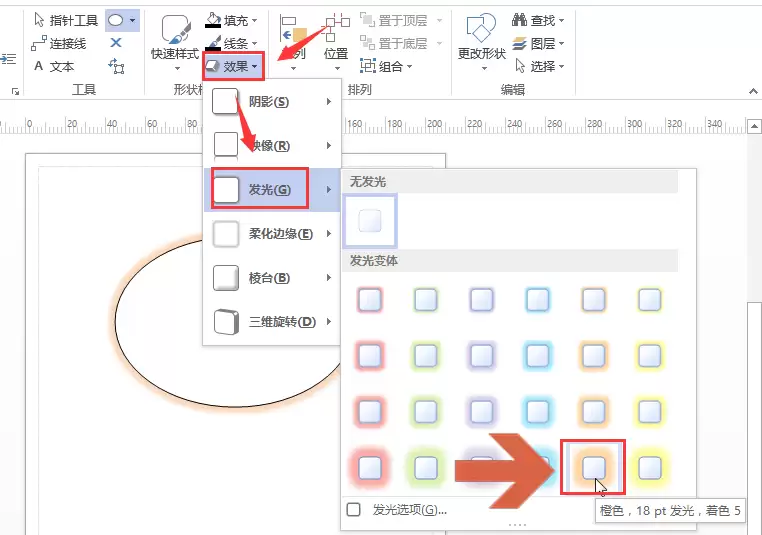Apply yellow 18 pt glow in last row
The image size is (762, 535).
click(649, 467)
